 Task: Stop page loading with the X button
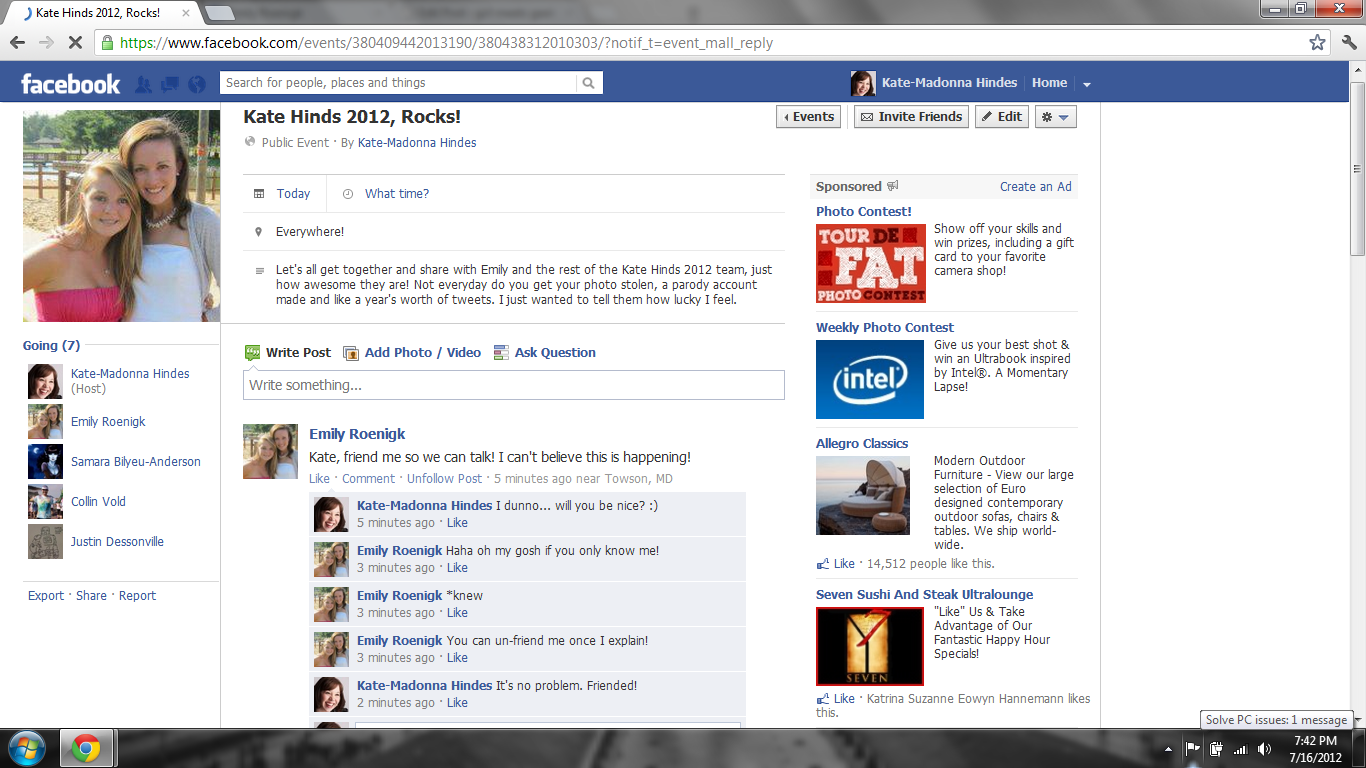click(x=76, y=43)
